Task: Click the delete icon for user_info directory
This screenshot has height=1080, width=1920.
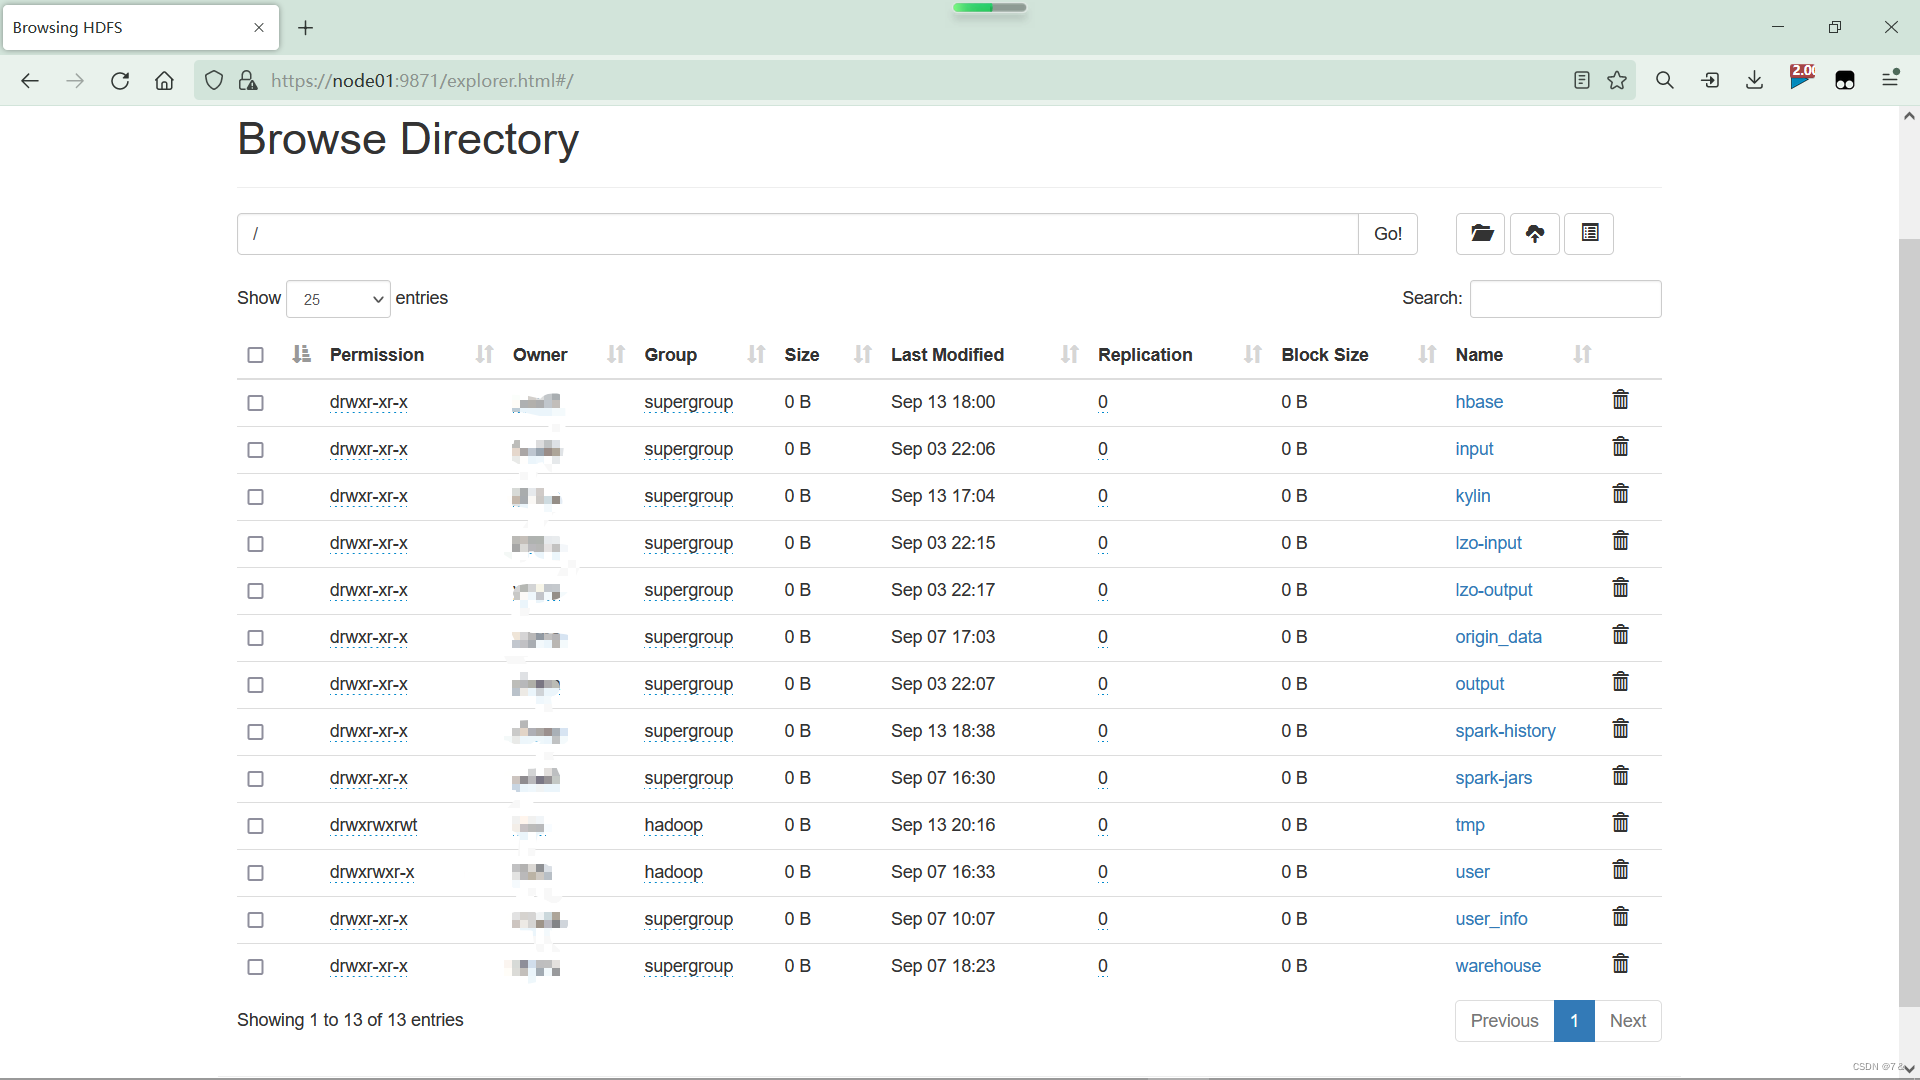Action: pyautogui.click(x=1619, y=918)
